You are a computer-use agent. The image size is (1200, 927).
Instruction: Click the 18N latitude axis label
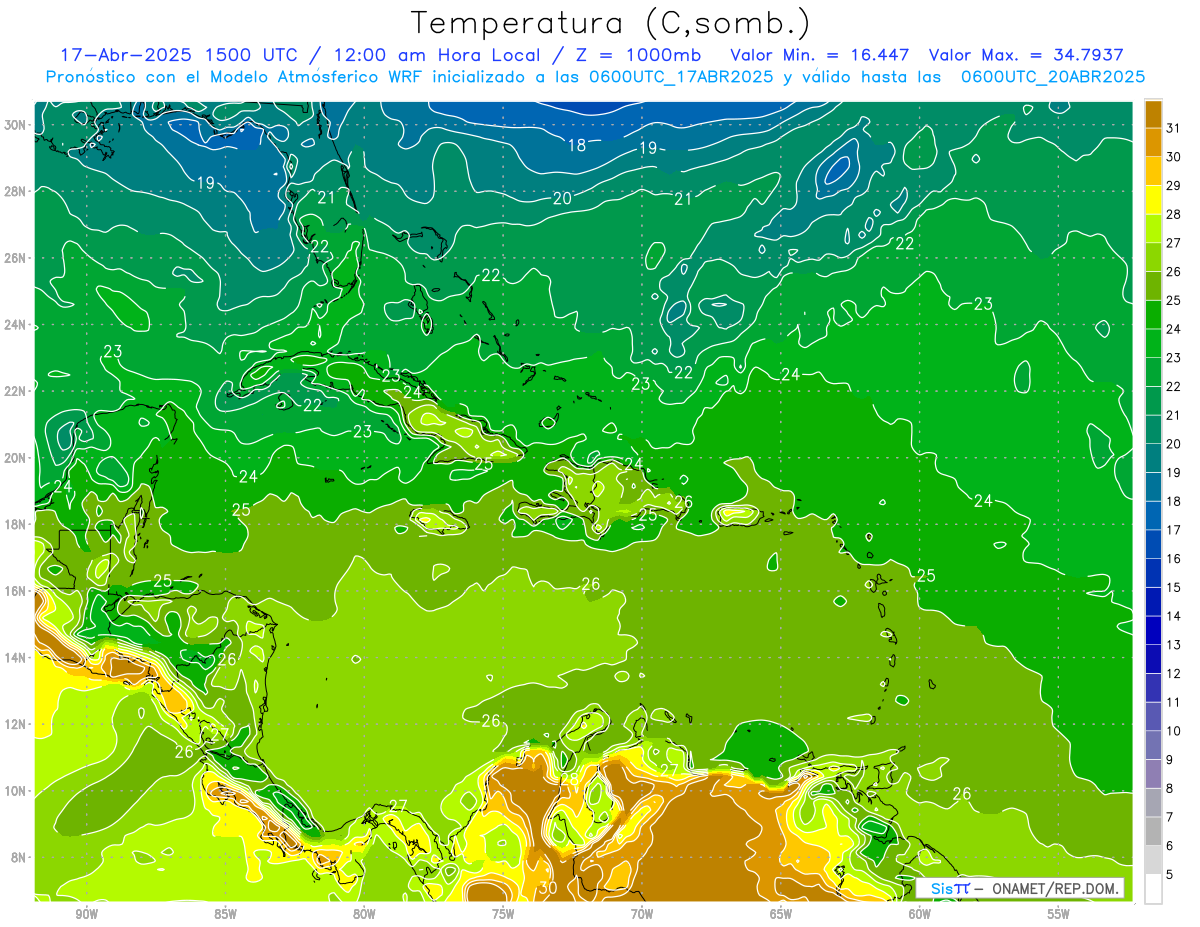click(16, 524)
